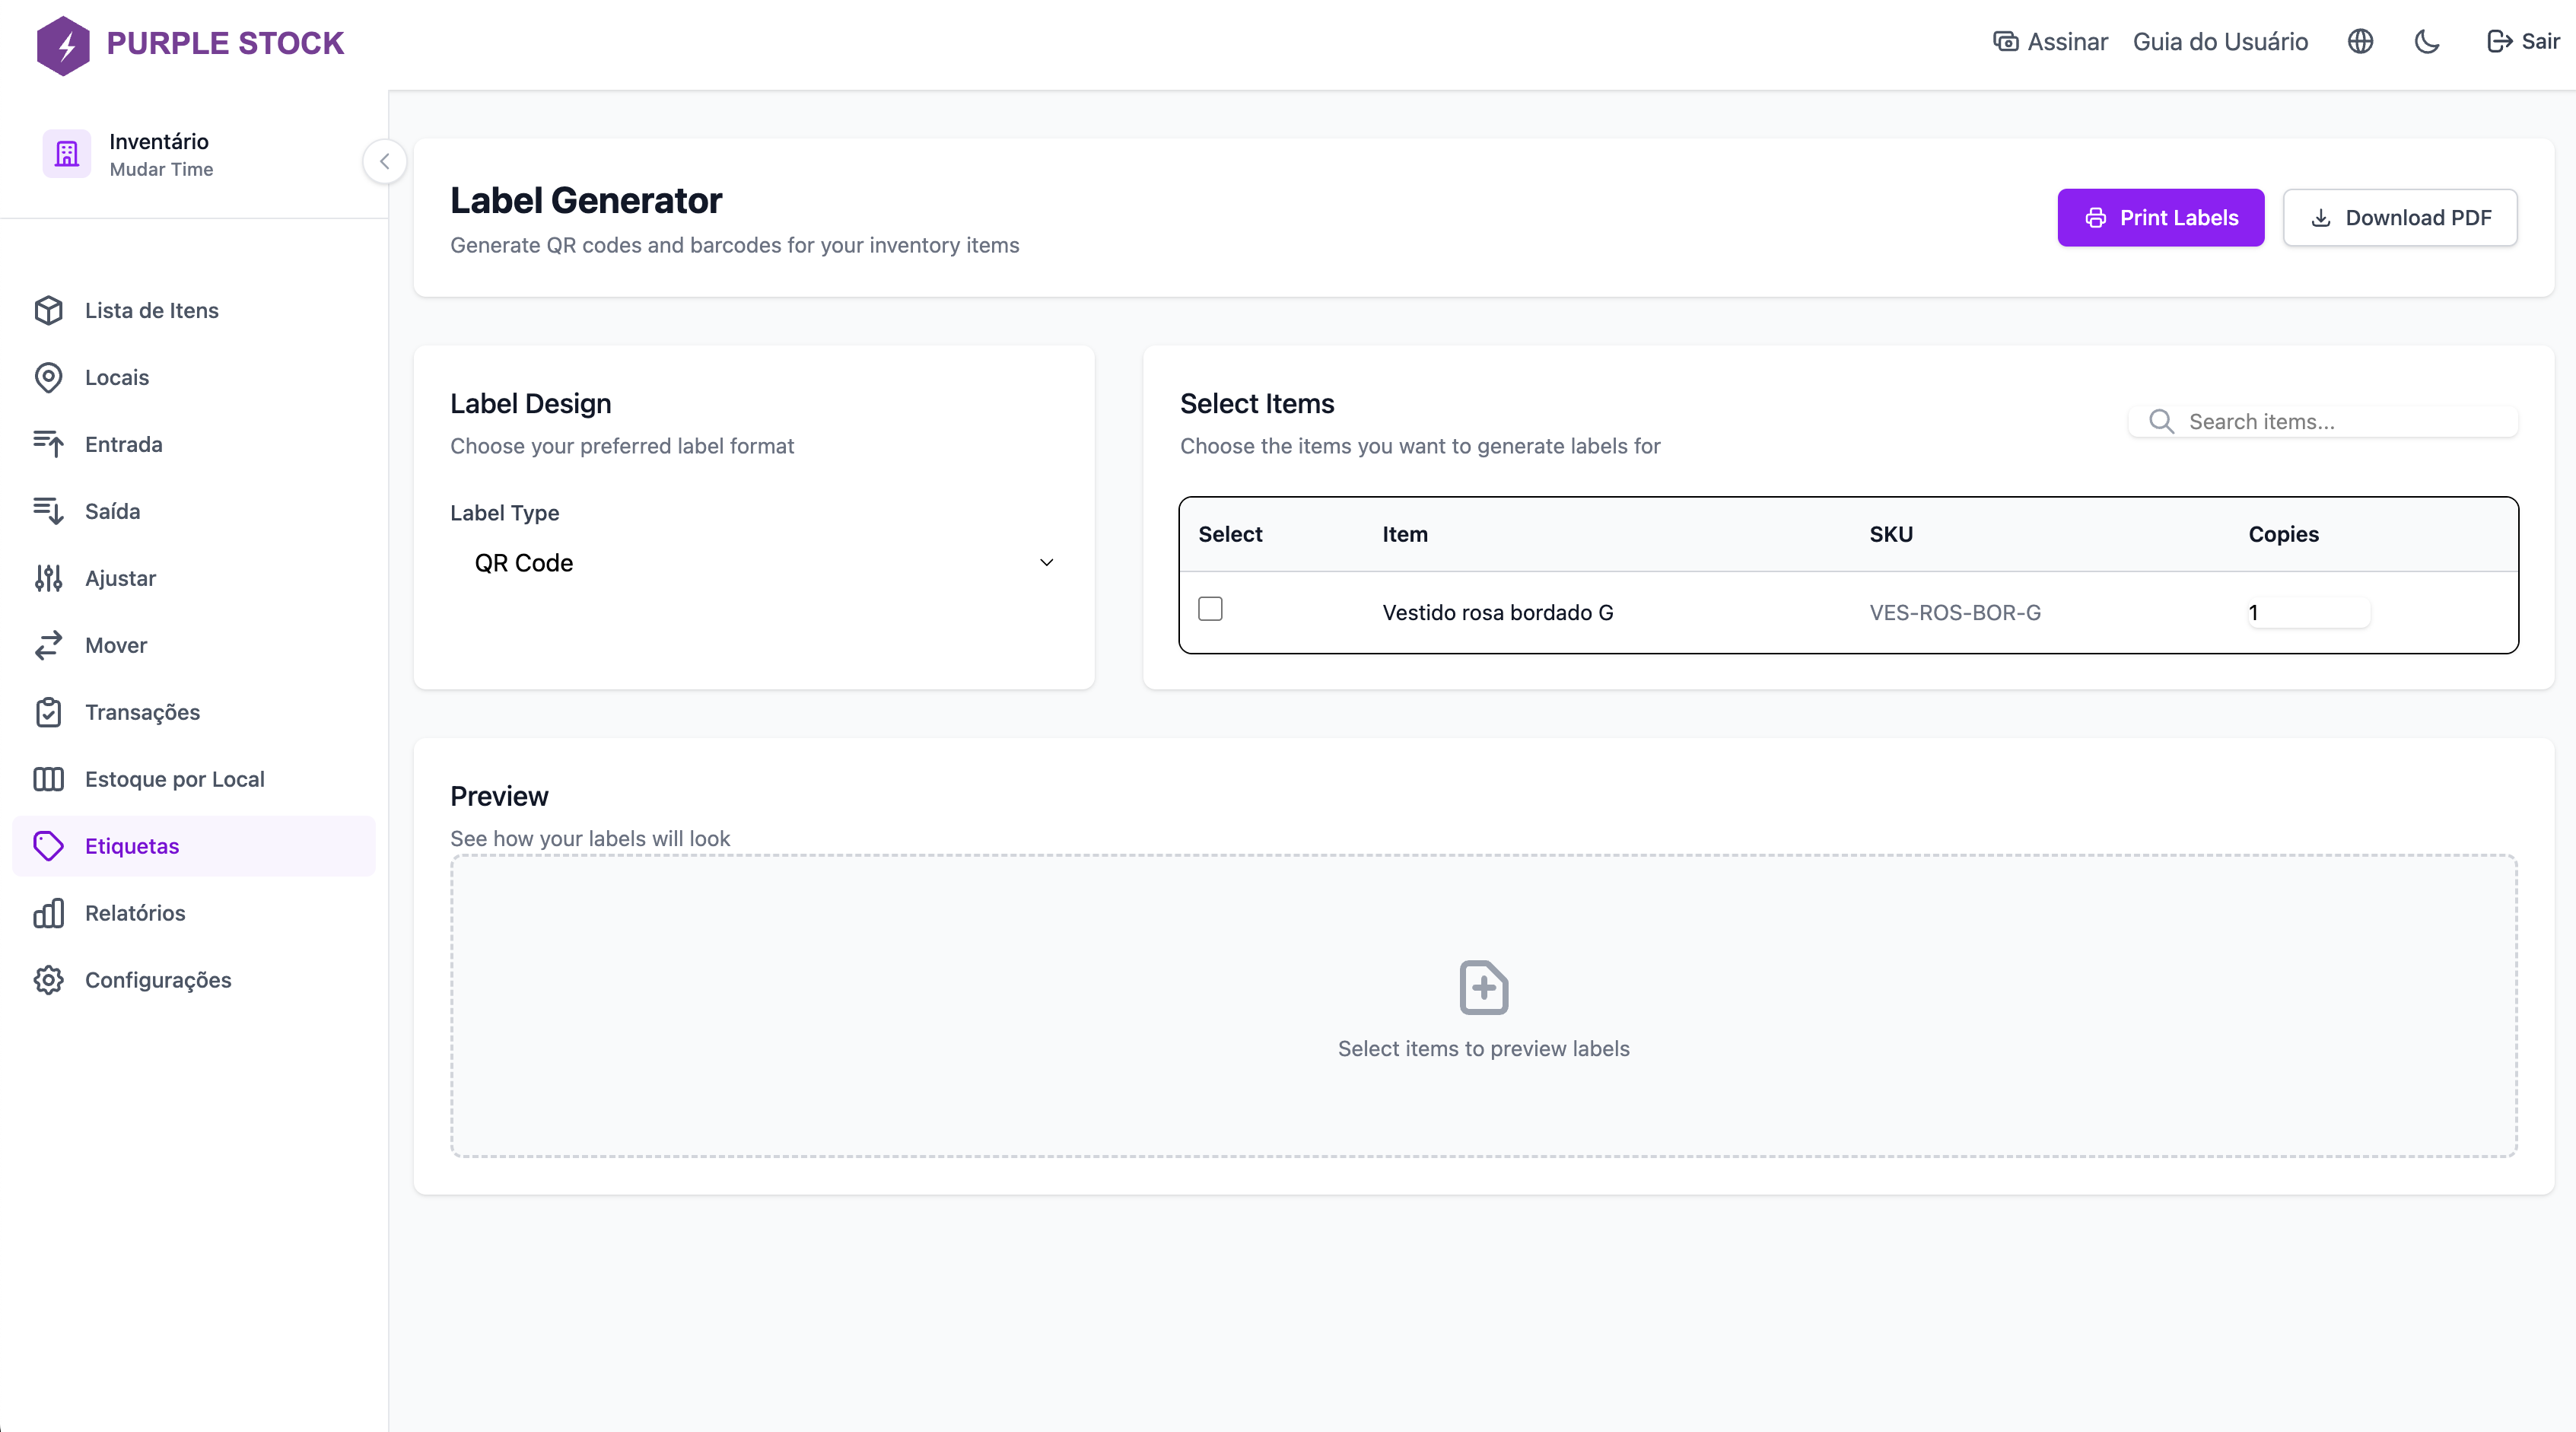Toggle dark mode with the moon icon
Image resolution: width=2576 pixels, height=1432 pixels.
(2427, 41)
